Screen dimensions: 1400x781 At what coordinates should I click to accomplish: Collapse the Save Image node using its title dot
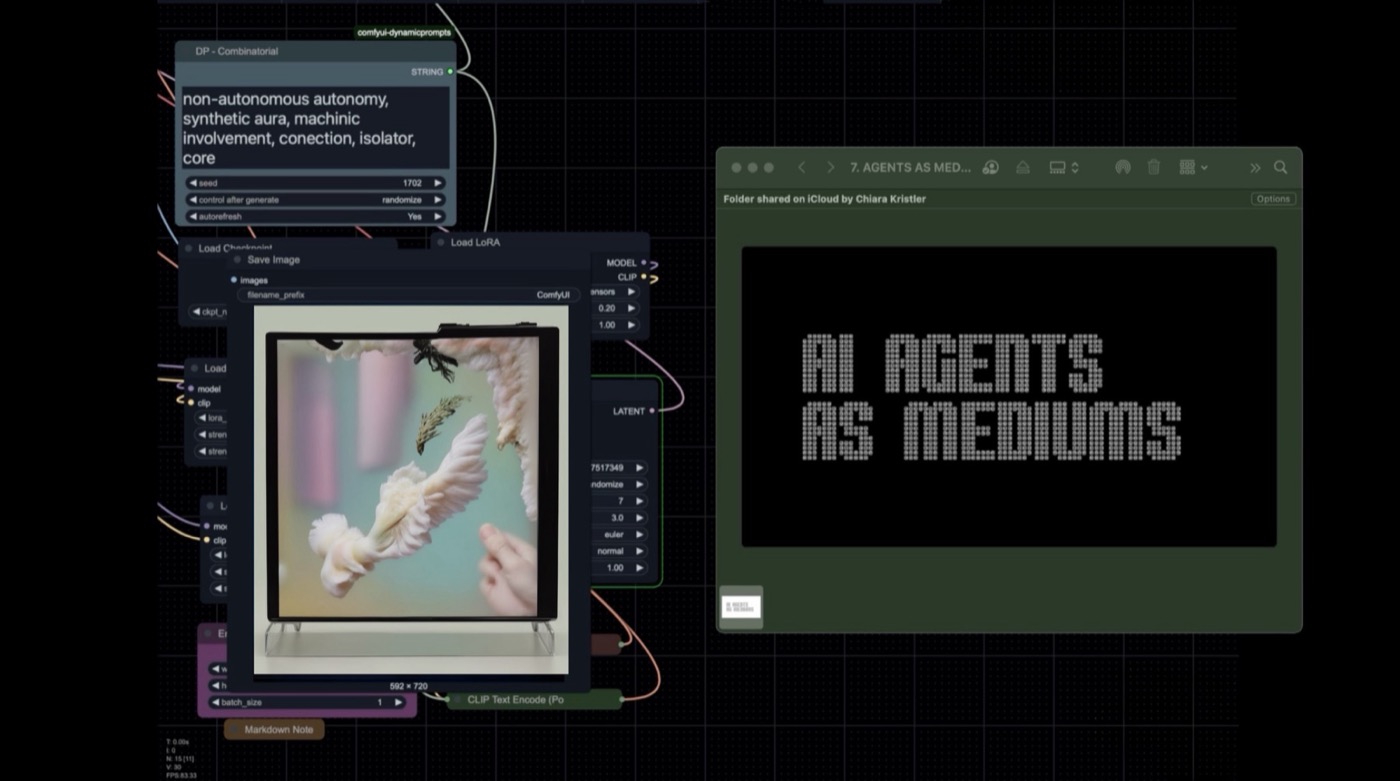point(237,260)
